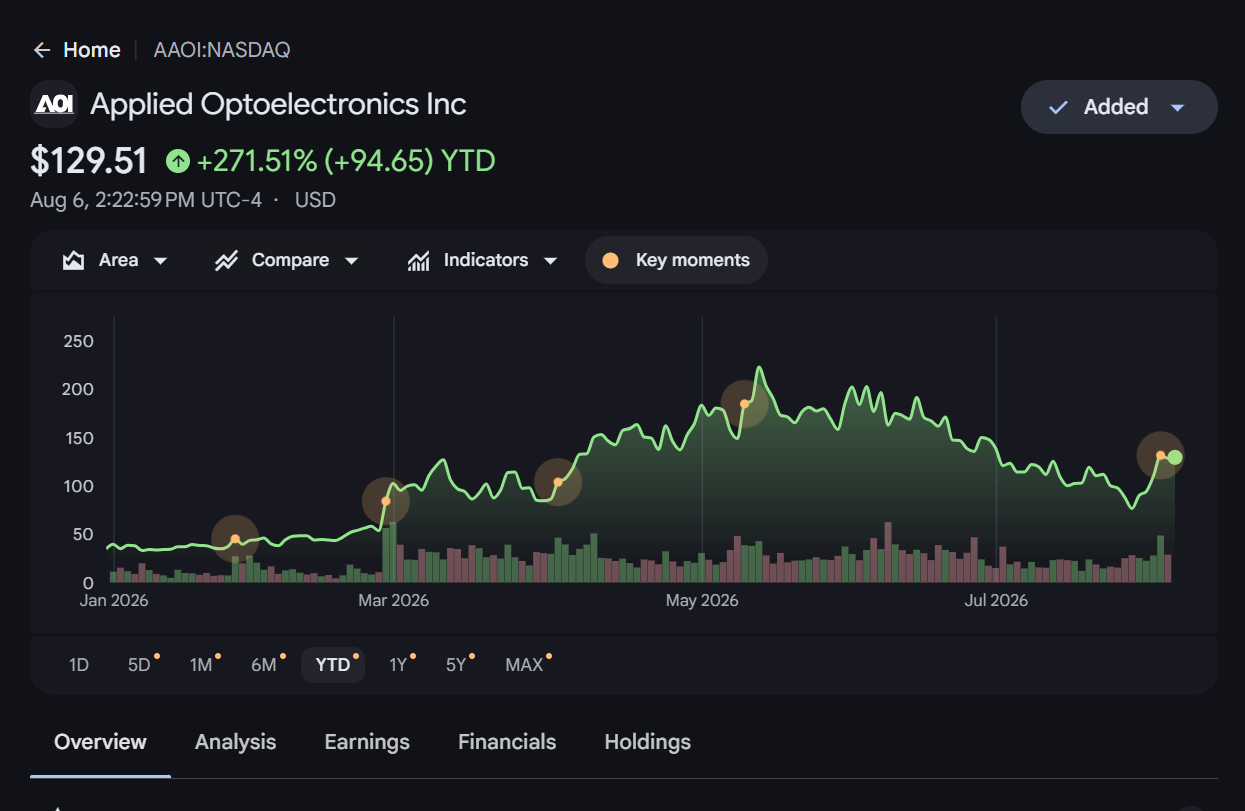Screen dimensions: 1245x811
Task: Click the Compare lines icon
Action: [226, 261]
